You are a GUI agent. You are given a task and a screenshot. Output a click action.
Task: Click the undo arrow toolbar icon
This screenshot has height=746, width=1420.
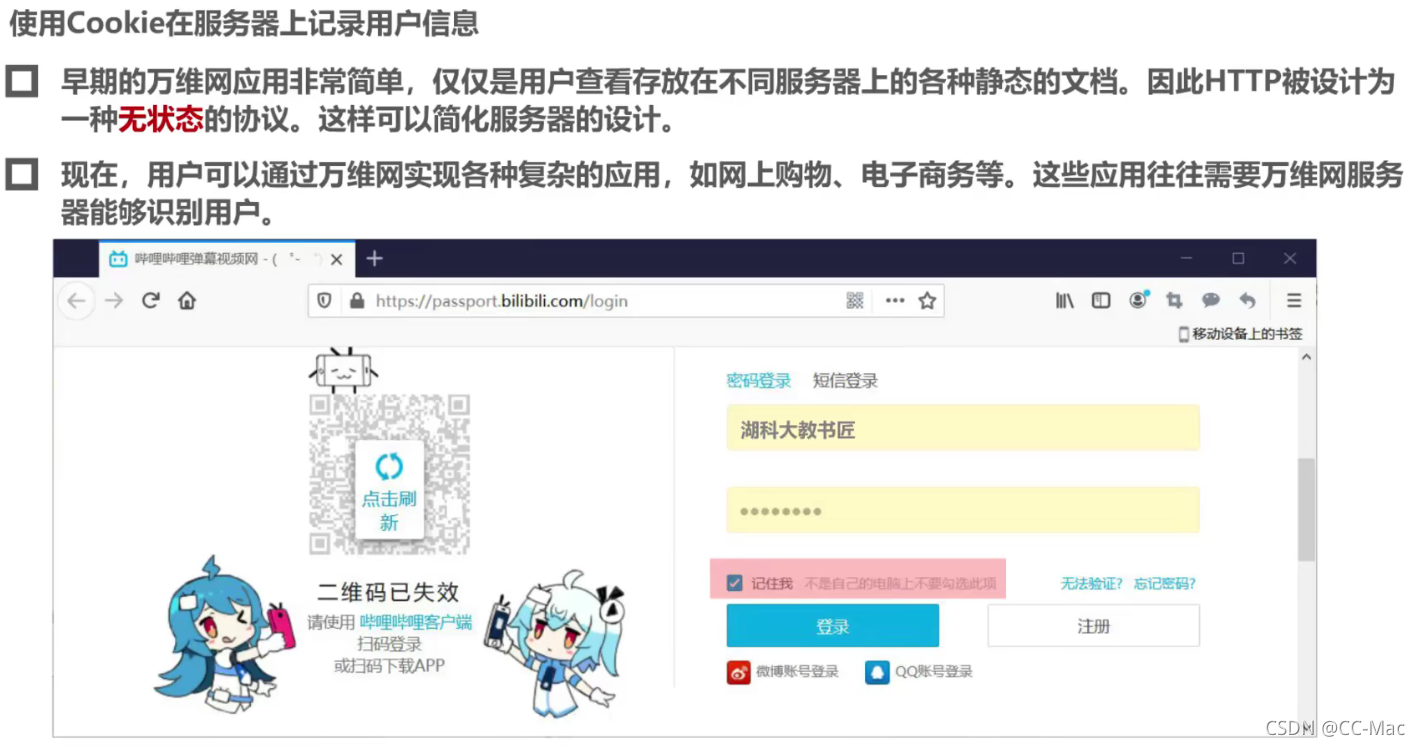pyautogui.click(x=1247, y=300)
